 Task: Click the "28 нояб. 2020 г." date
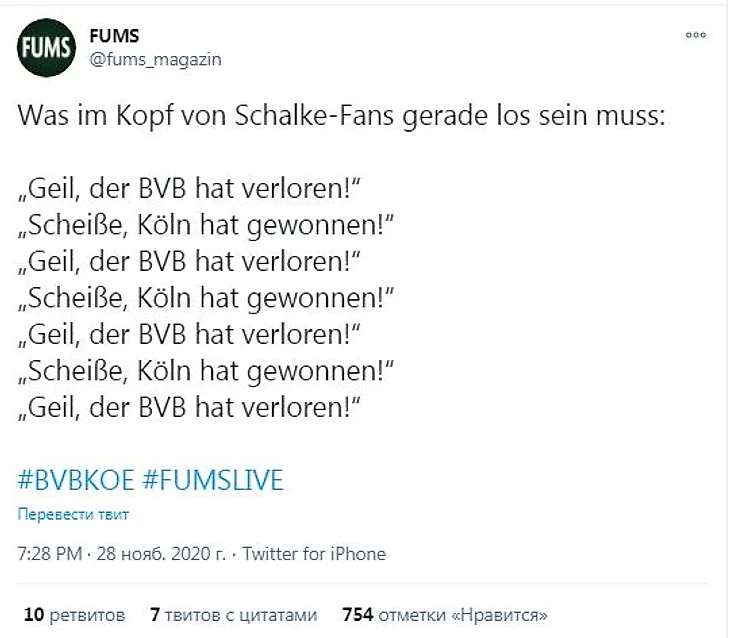(160, 554)
